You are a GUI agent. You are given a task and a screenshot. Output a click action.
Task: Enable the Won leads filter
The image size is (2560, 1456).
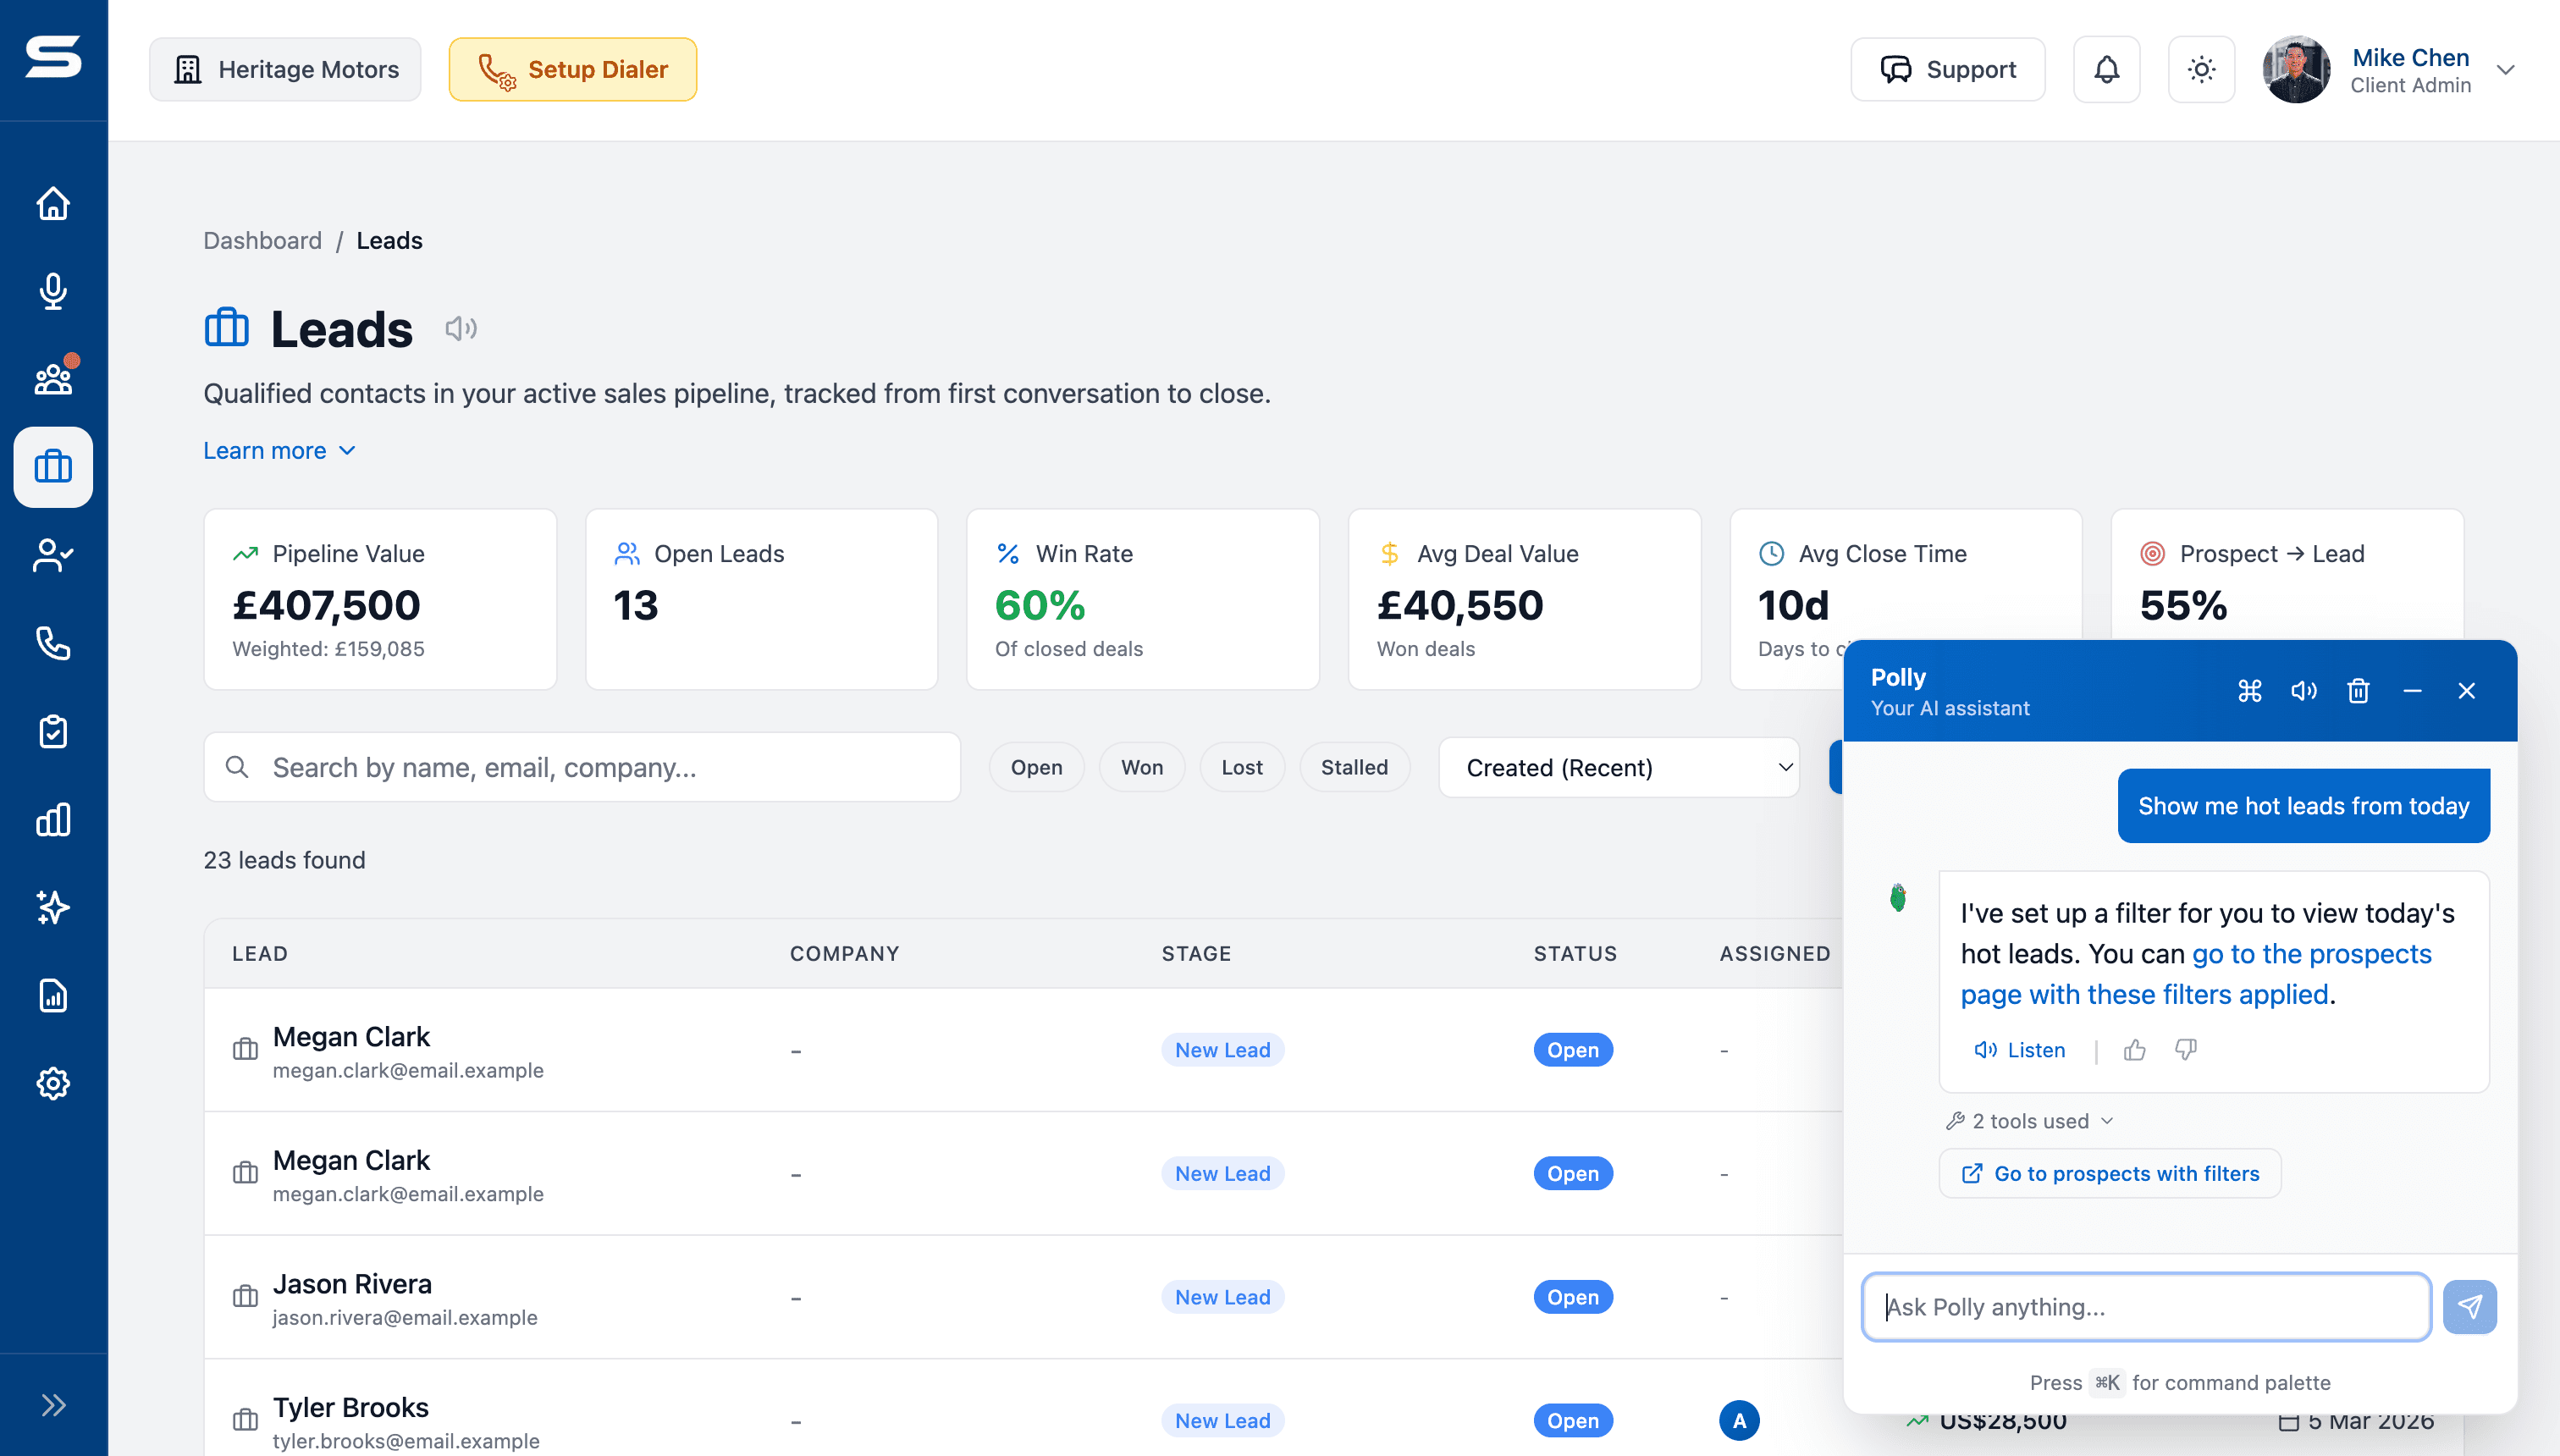tap(1141, 767)
